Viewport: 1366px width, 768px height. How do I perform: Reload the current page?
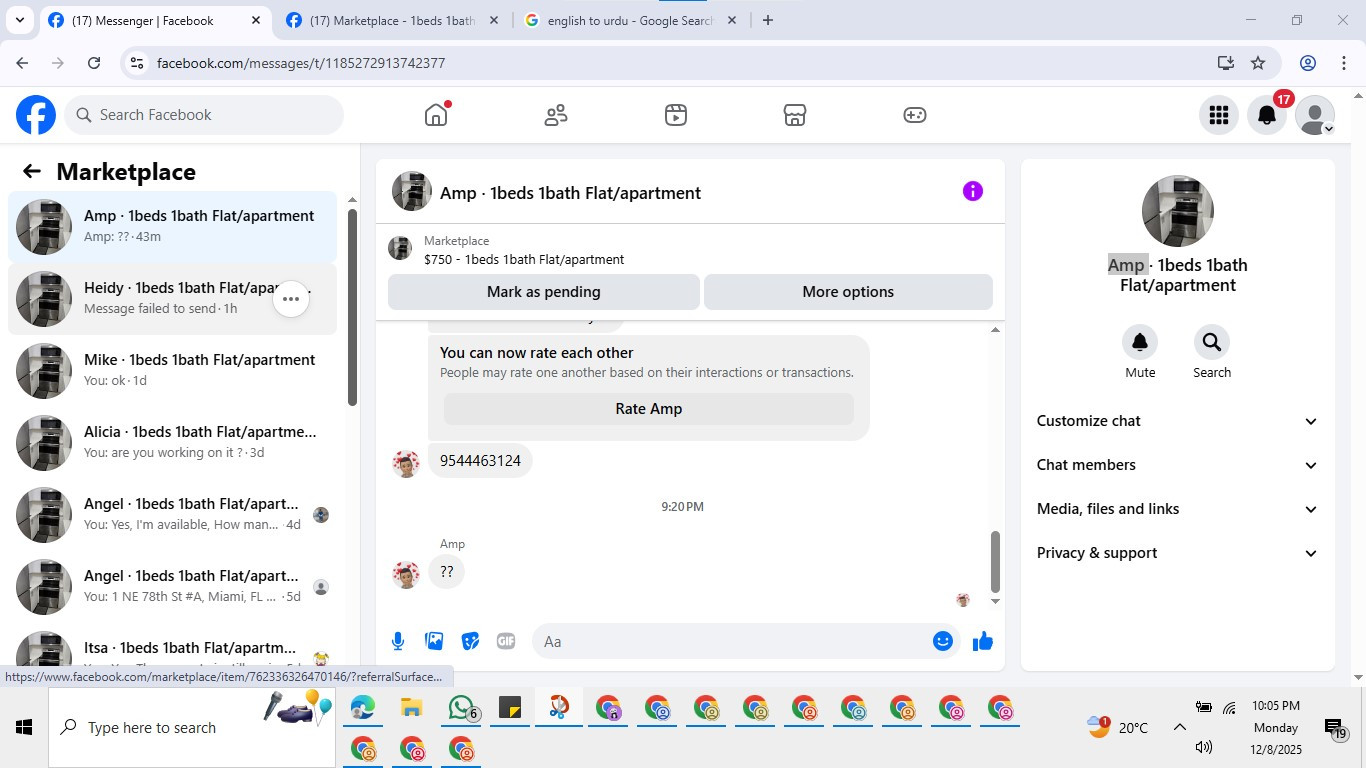pos(94,63)
